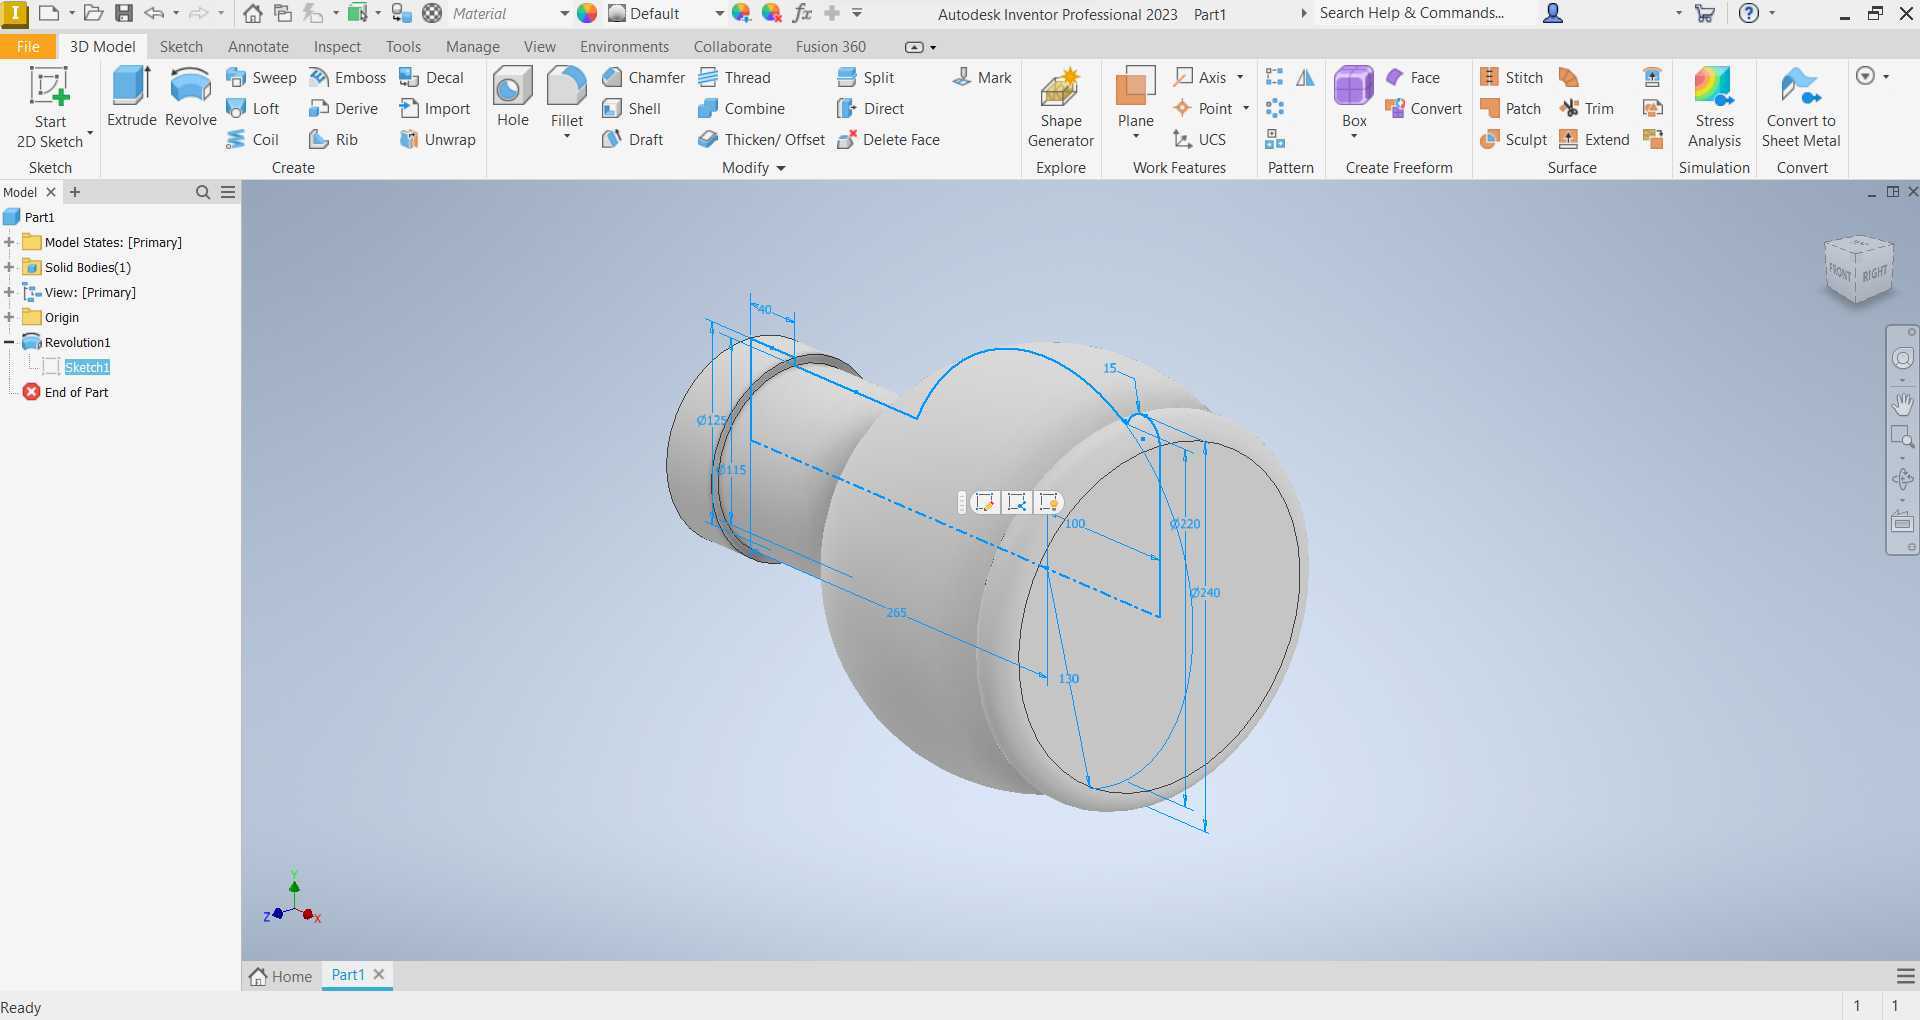Open Shape Generator
The image size is (1920, 1020).
point(1061,107)
